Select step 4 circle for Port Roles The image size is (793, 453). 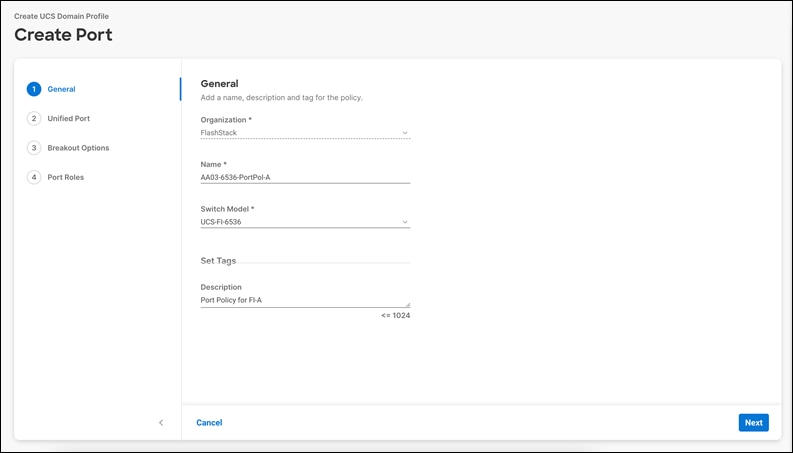coord(34,177)
